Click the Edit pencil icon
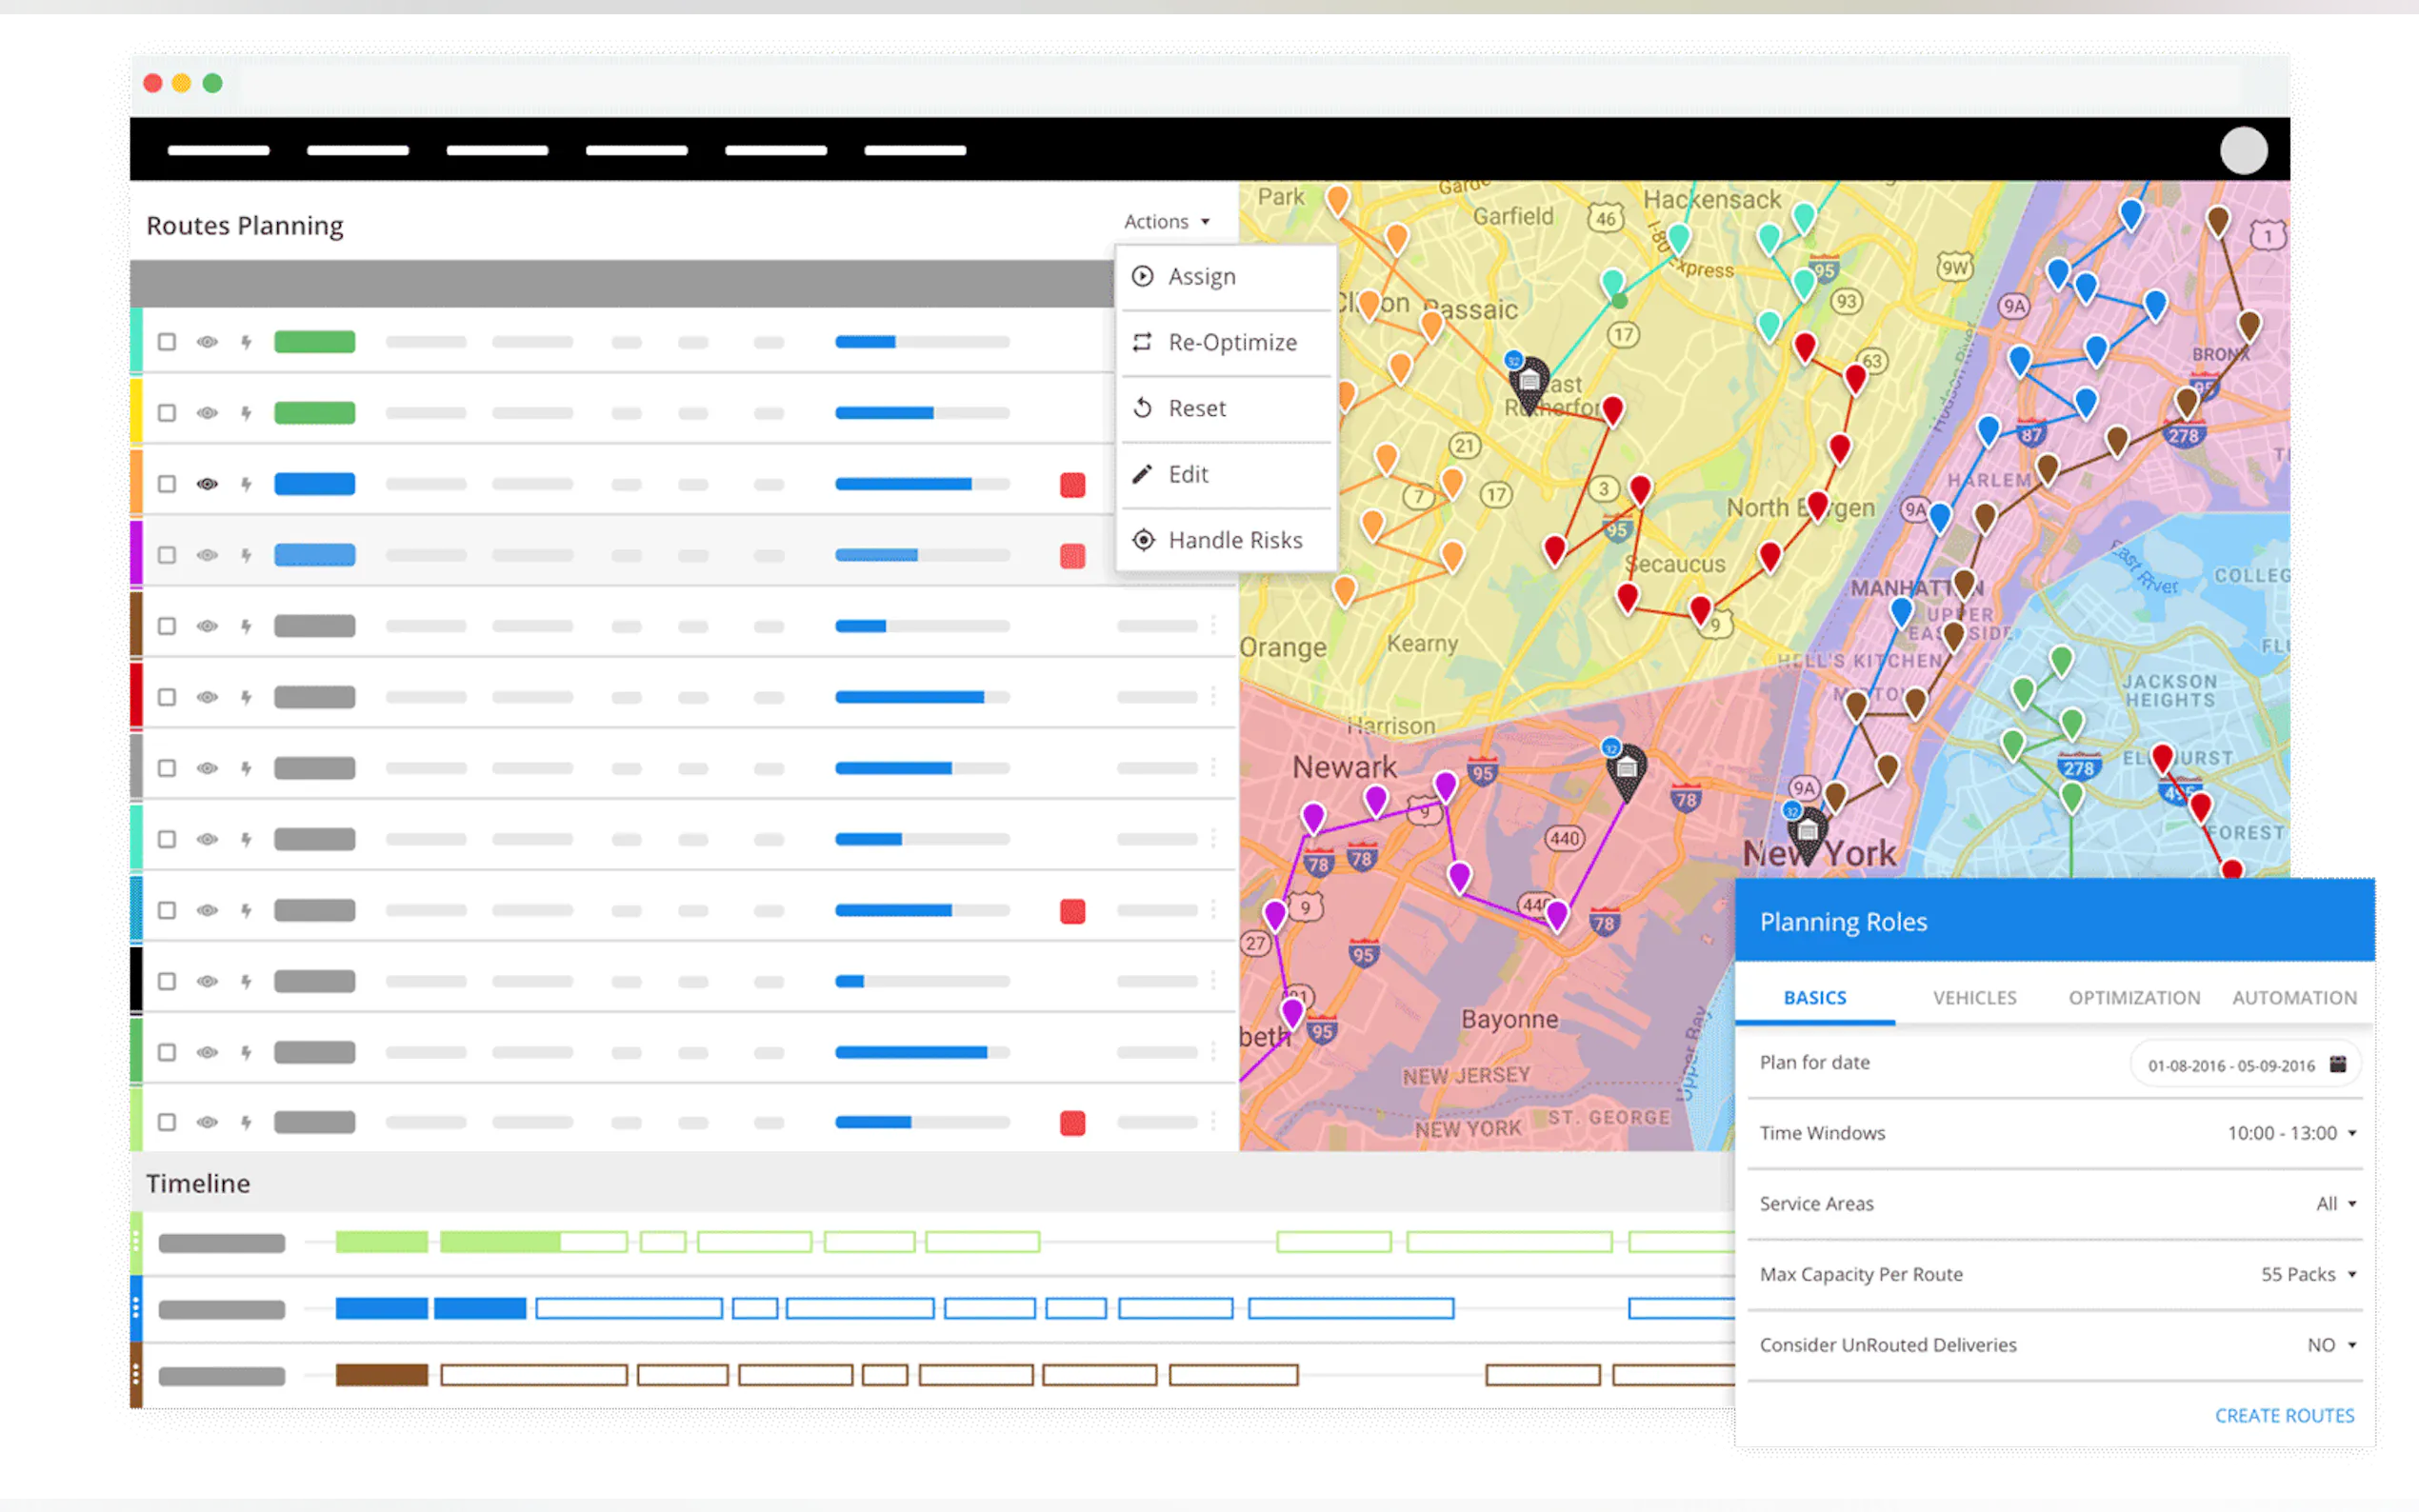Viewport: 2419px width, 1512px height. pyautogui.click(x=1142, y=474)
